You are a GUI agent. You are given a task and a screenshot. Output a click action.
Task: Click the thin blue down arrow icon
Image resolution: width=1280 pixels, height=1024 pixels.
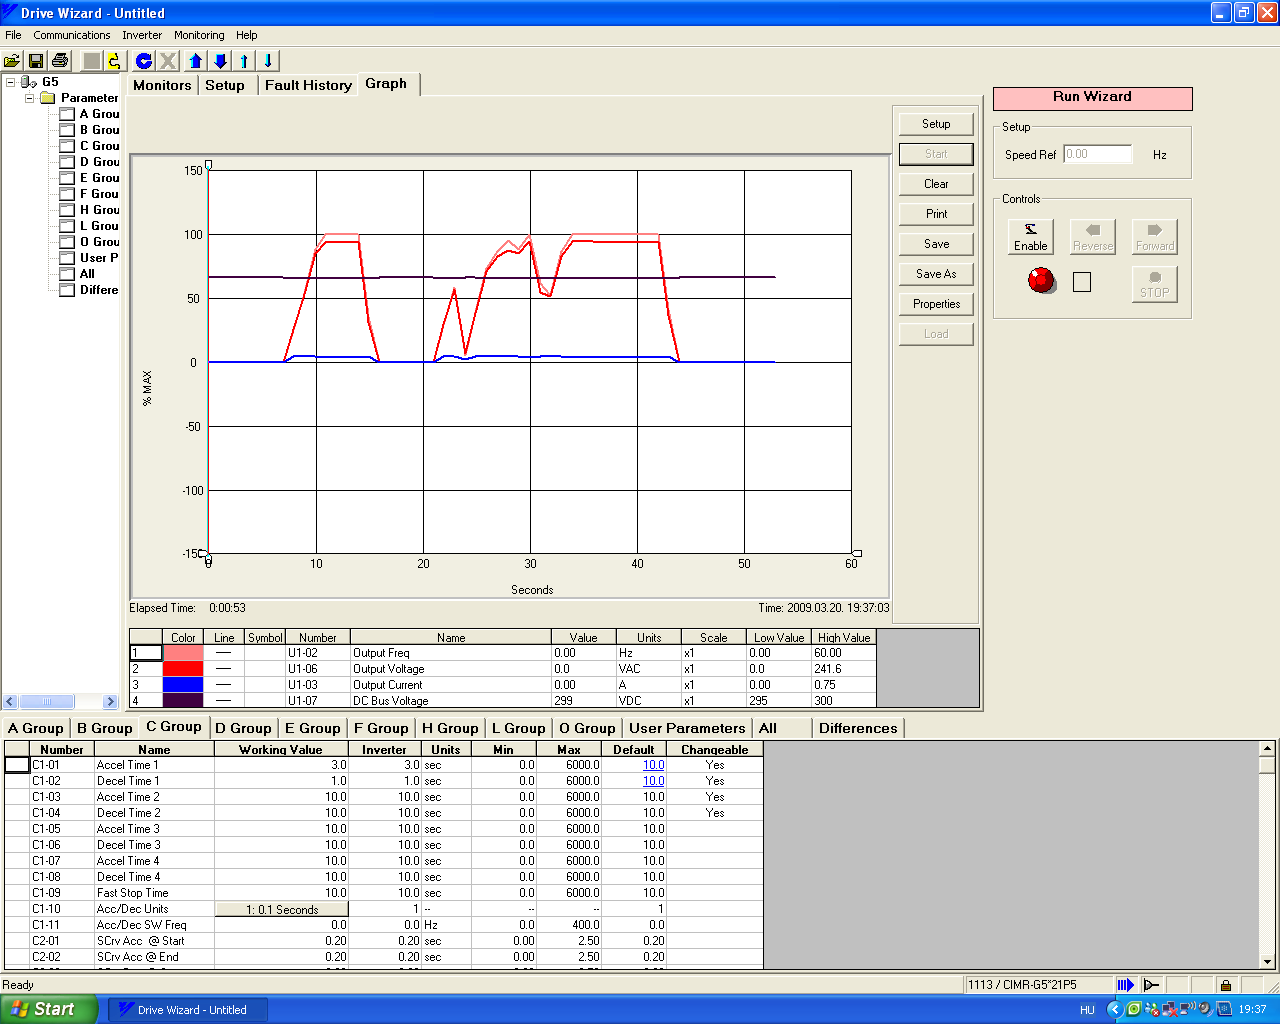click(268, 61)
